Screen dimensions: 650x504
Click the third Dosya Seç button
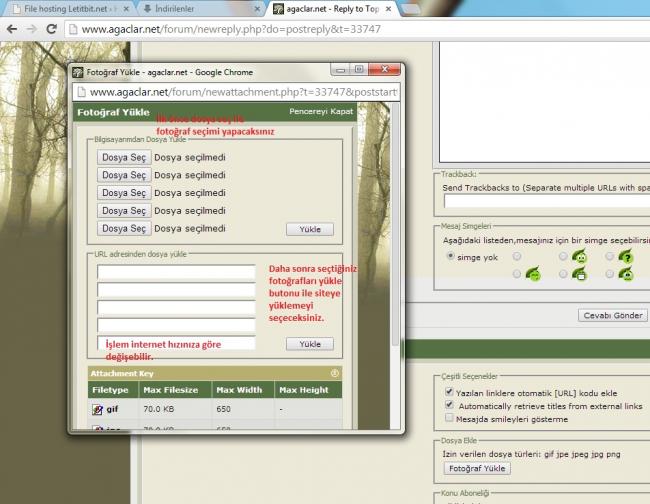124,193
